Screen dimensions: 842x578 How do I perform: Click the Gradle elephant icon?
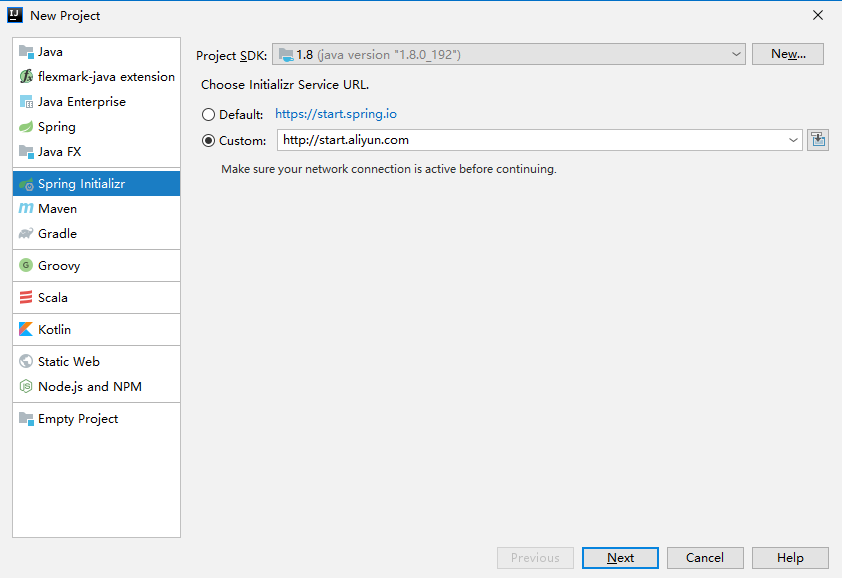point(26,234)
